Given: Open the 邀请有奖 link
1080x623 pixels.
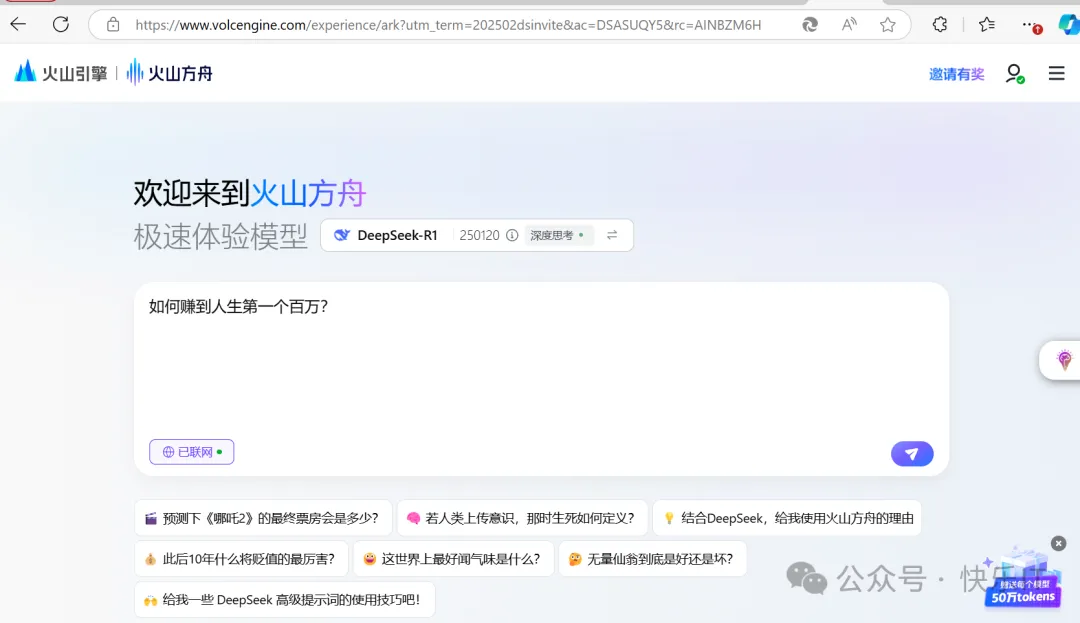Looking at the screenshot, I should (956, 74).
